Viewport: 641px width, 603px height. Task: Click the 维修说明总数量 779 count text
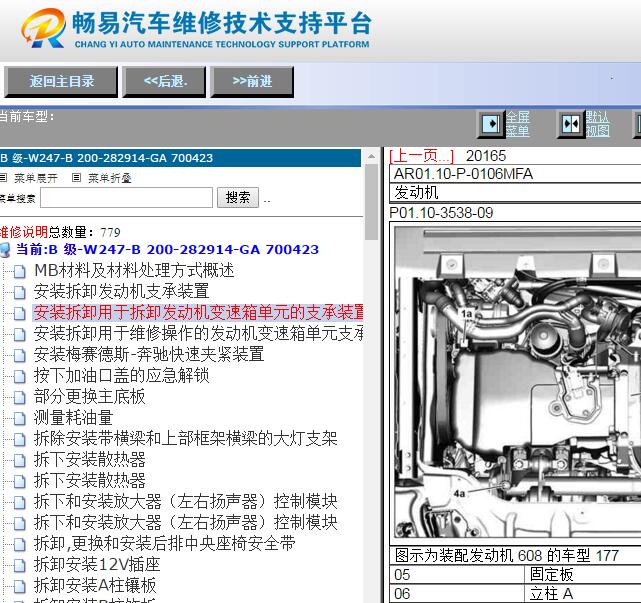pos(60,232)
